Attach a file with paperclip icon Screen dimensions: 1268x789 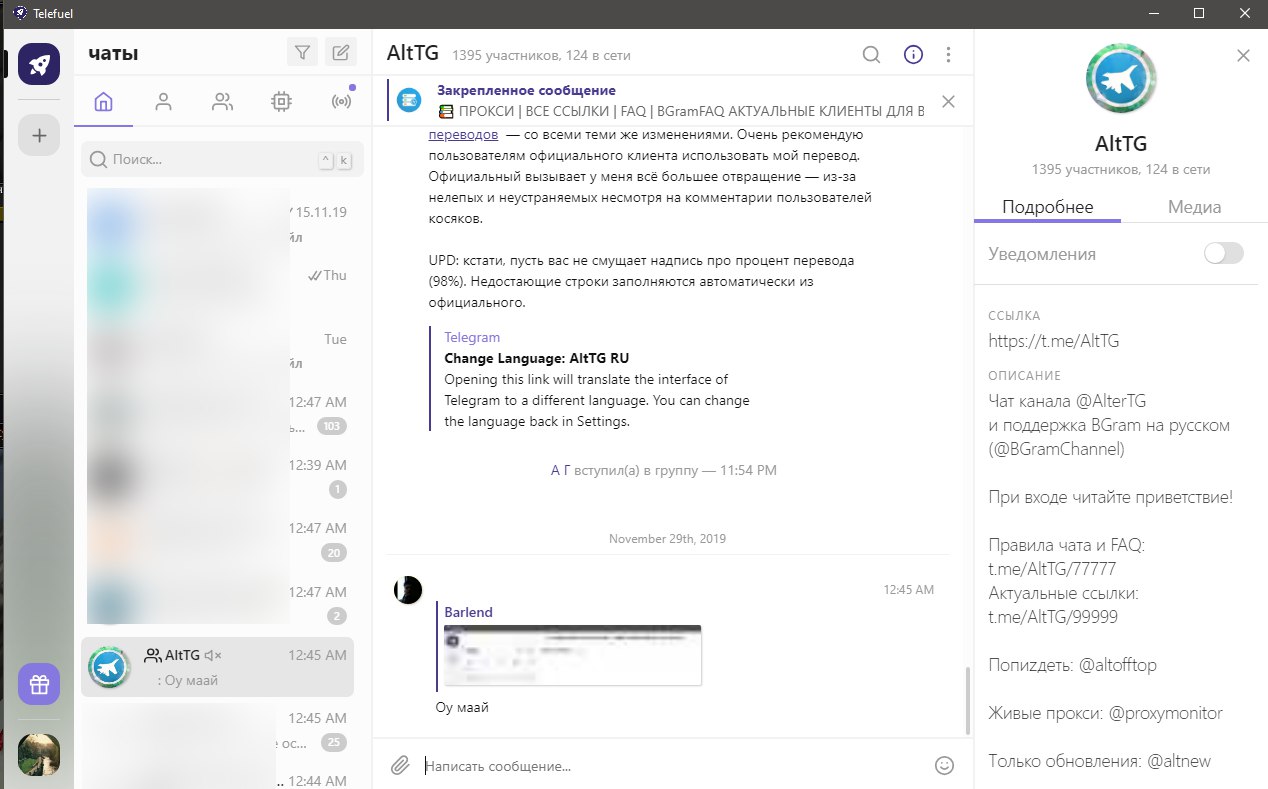400,765
